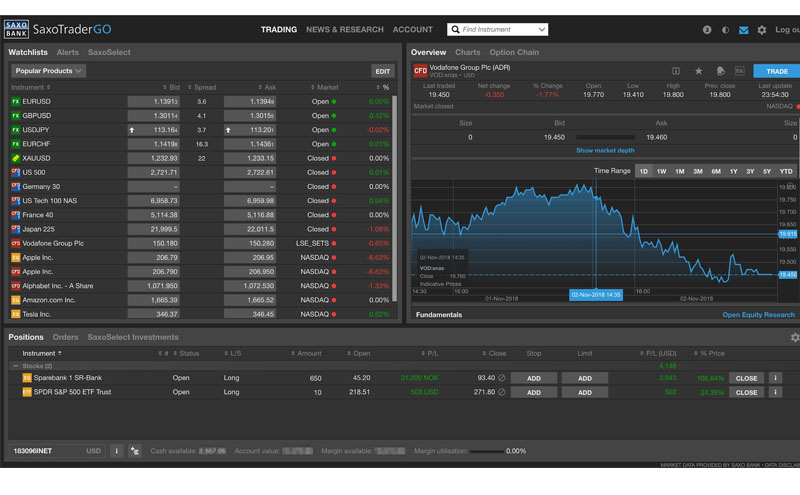The image size is (800, 495).
Task: Click the blue TRADE button
Action: (777, 71)
